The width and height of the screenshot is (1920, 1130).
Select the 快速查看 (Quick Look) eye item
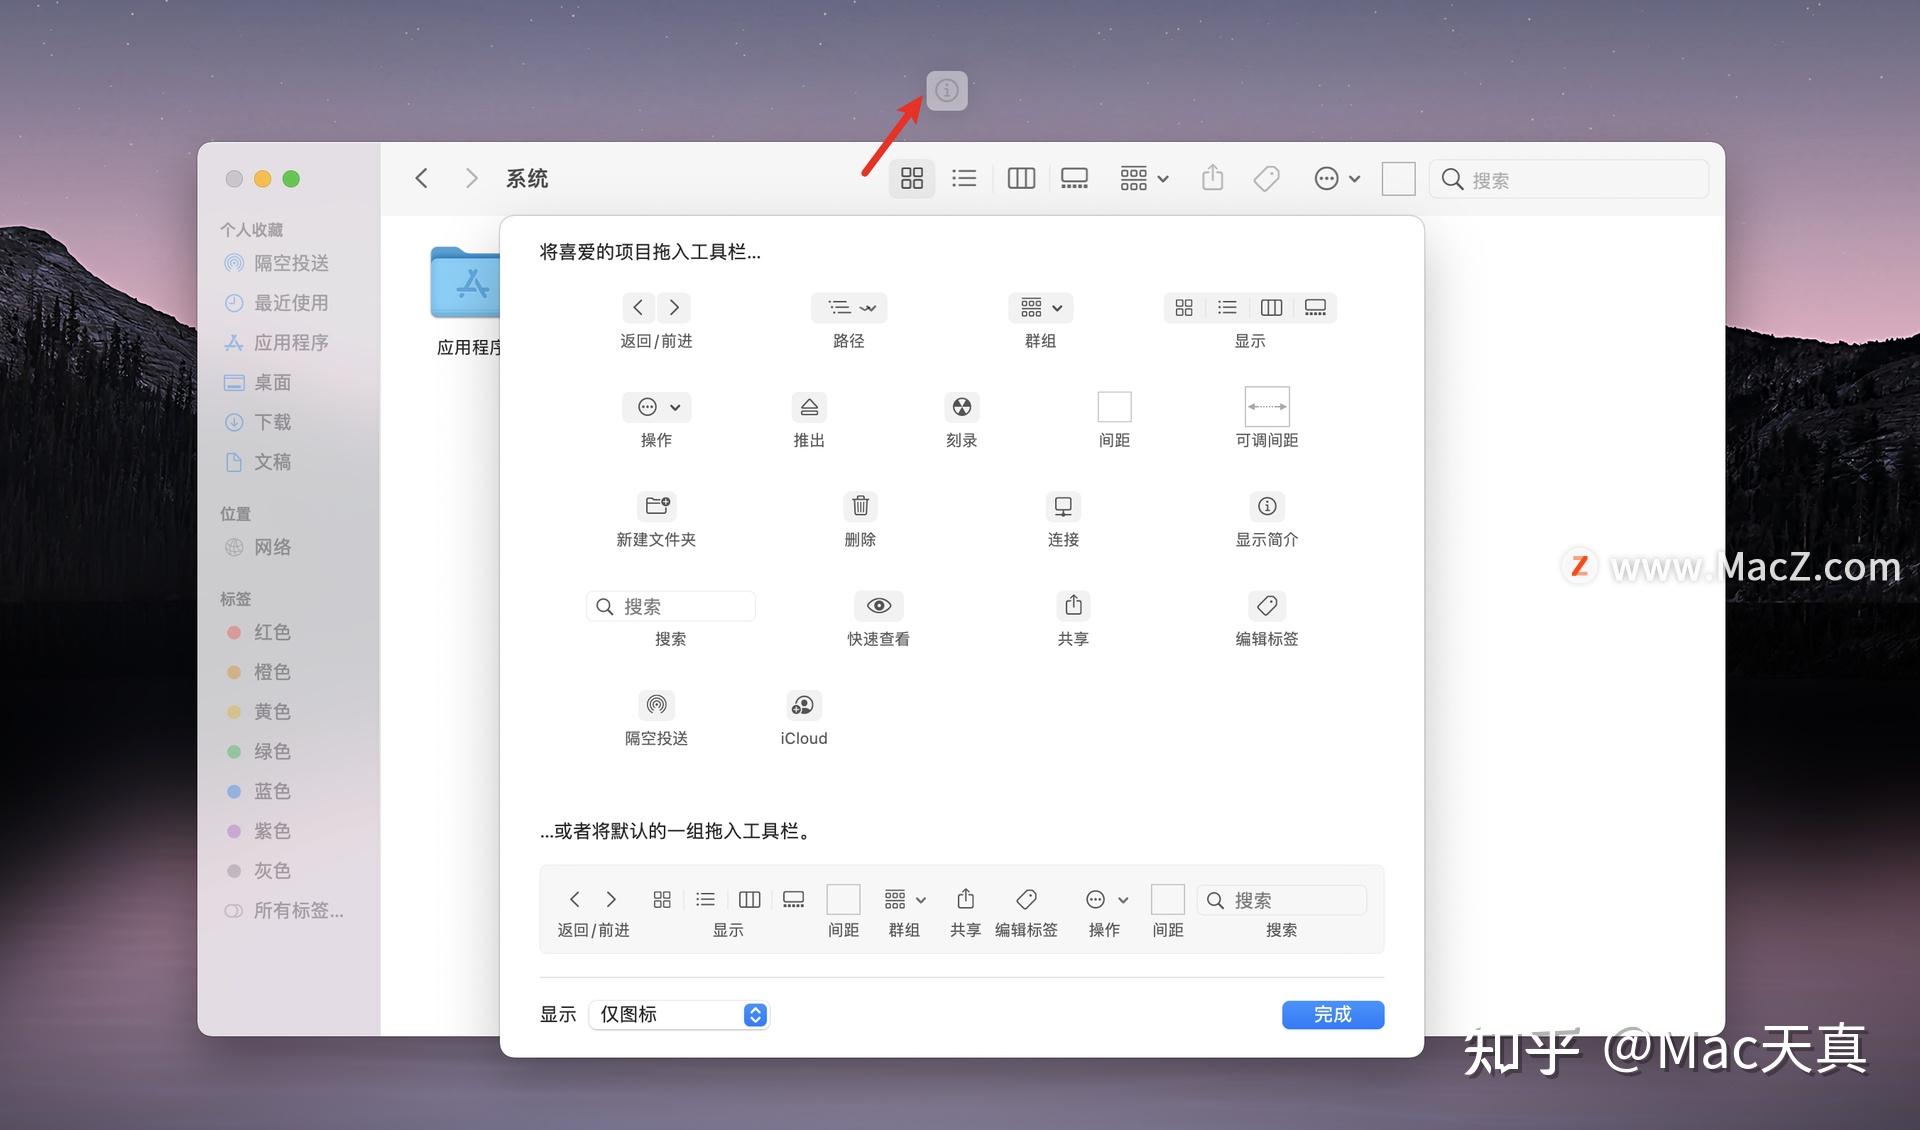(x=878, y=605)
